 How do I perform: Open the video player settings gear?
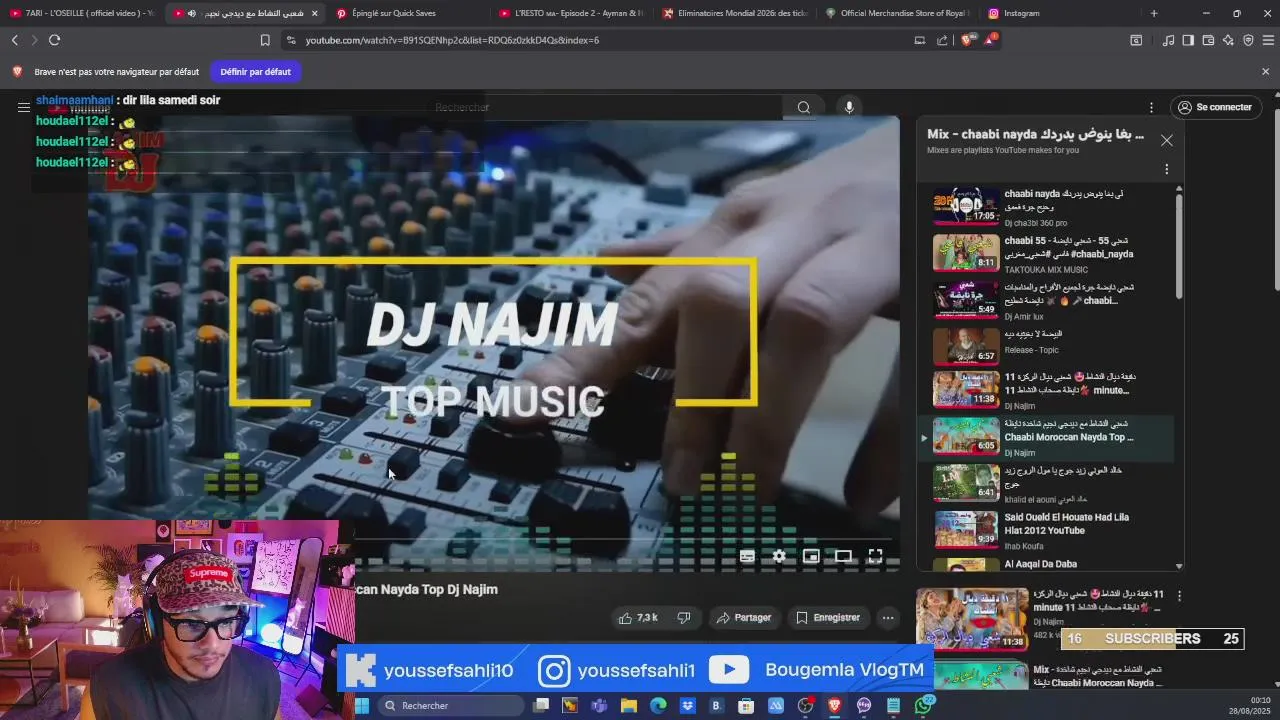[779, 556]
